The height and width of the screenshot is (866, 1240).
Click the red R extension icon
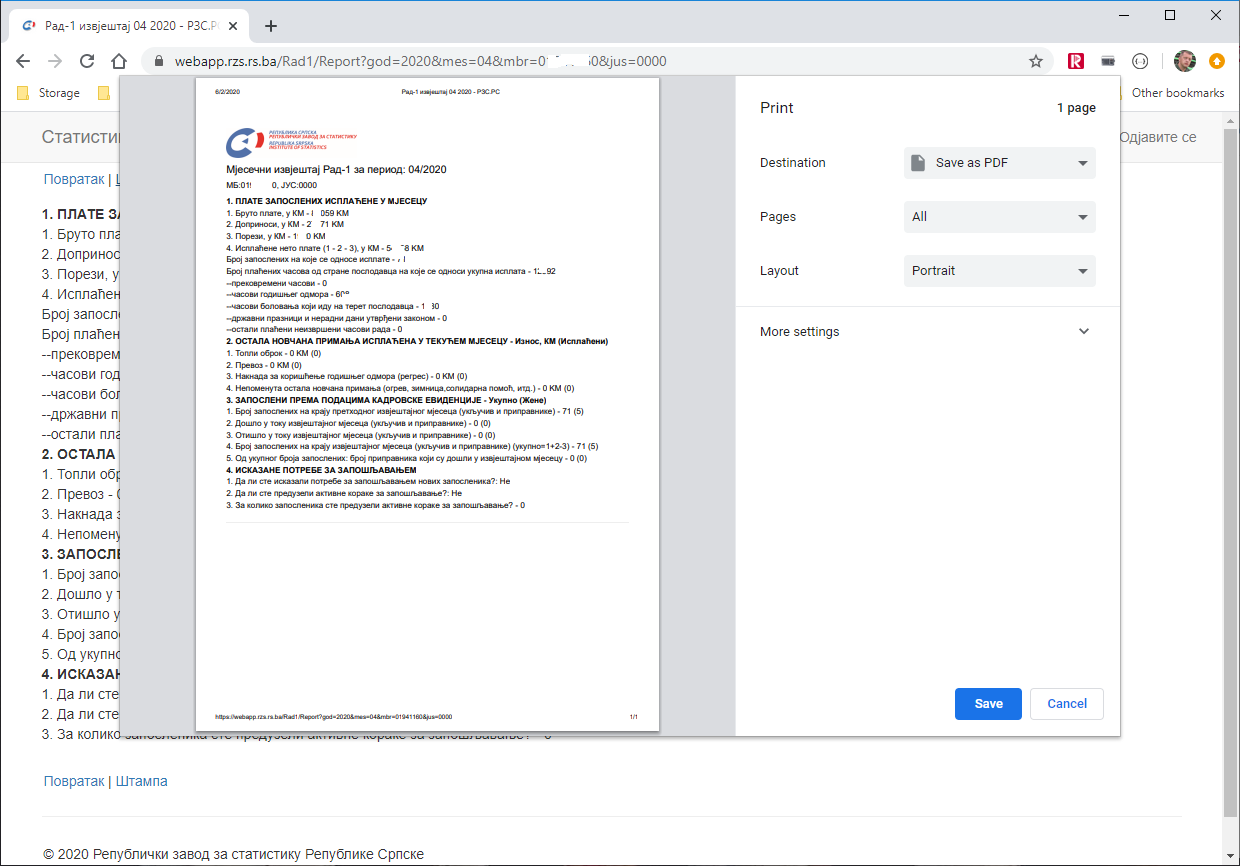1076,61
